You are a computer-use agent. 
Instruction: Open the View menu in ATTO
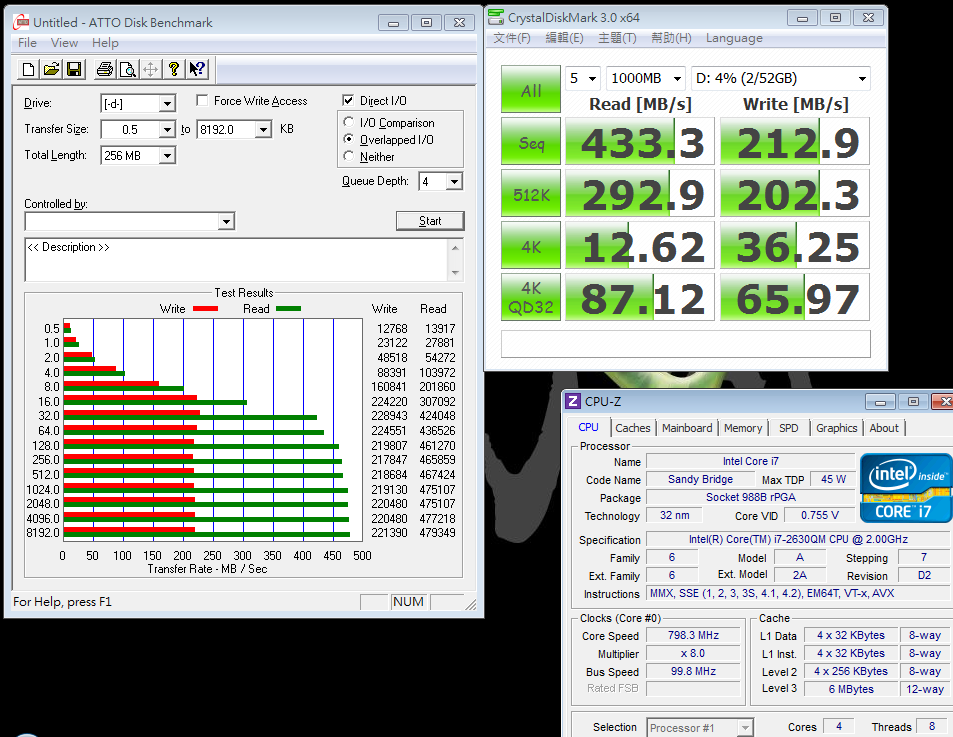point(64,43)
